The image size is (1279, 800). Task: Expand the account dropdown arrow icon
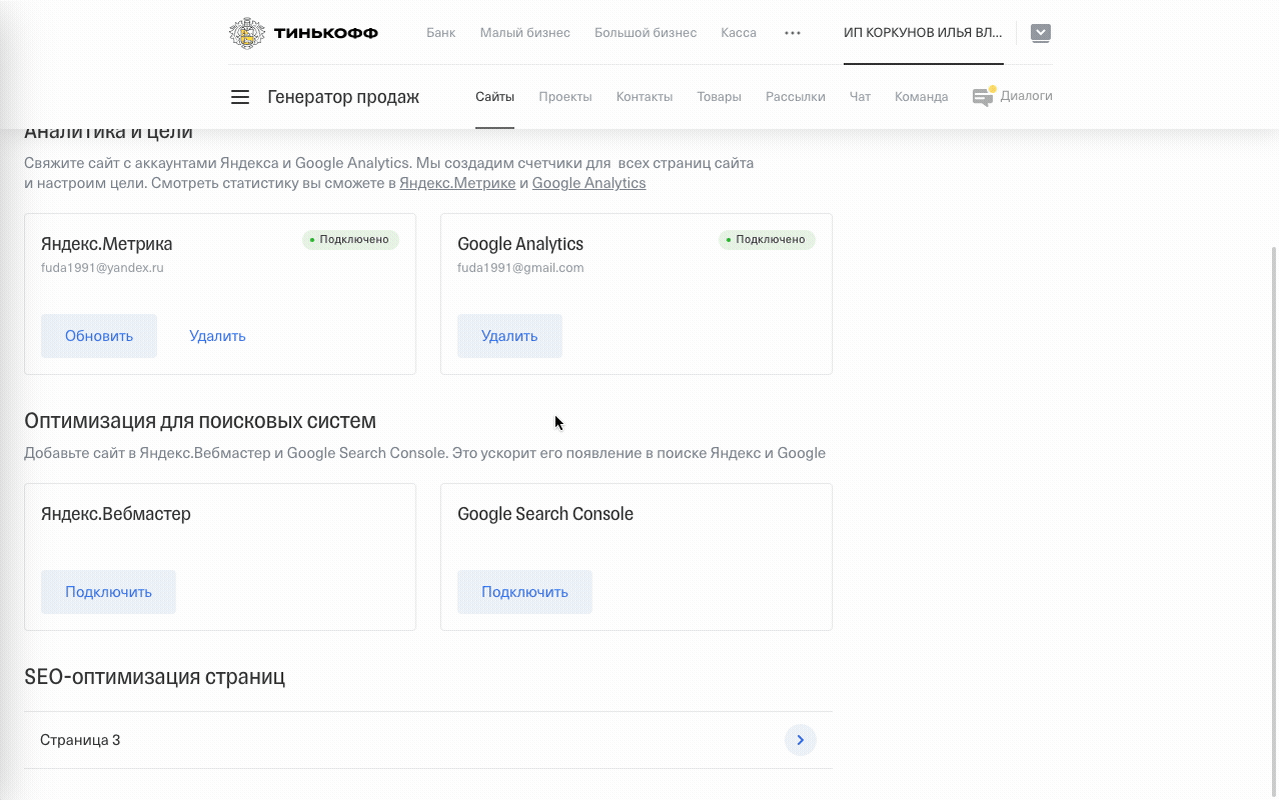[1041, 33]
